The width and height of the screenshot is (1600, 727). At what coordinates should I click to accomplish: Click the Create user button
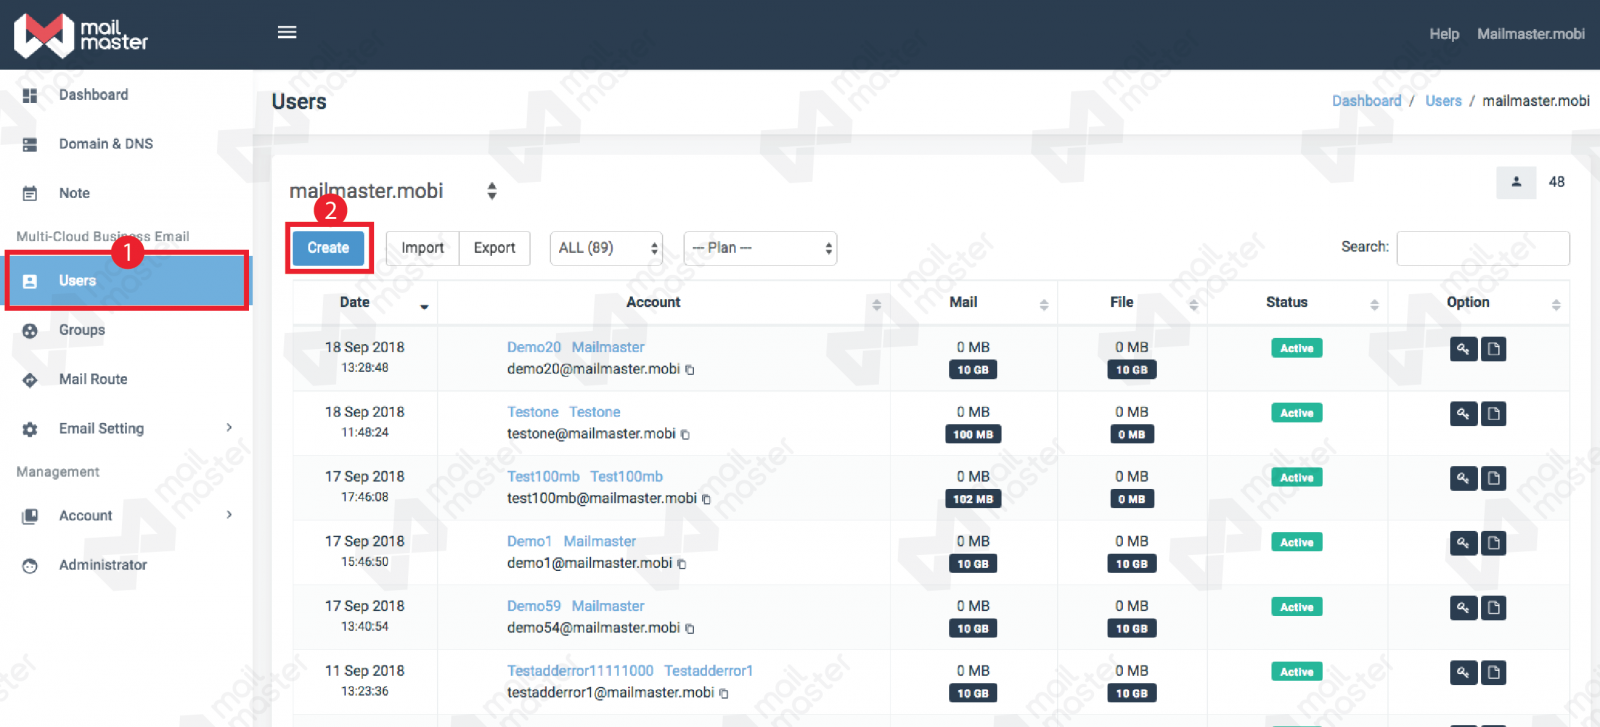click(x=328, y=248)
